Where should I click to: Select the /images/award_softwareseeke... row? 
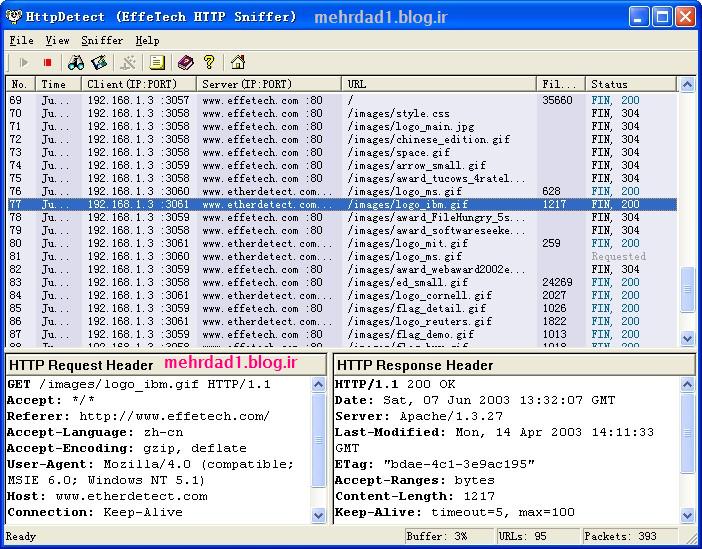tap(342, 230)
